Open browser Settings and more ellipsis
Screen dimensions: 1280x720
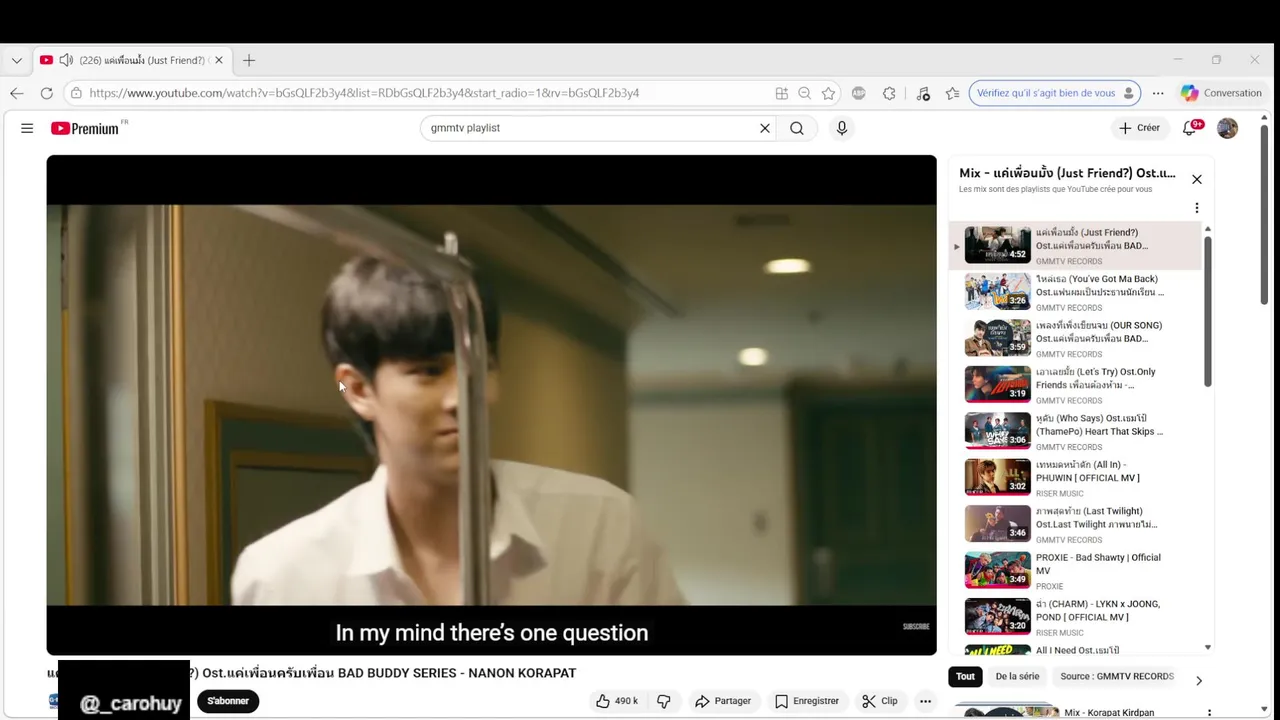(x=1158, y=93)
